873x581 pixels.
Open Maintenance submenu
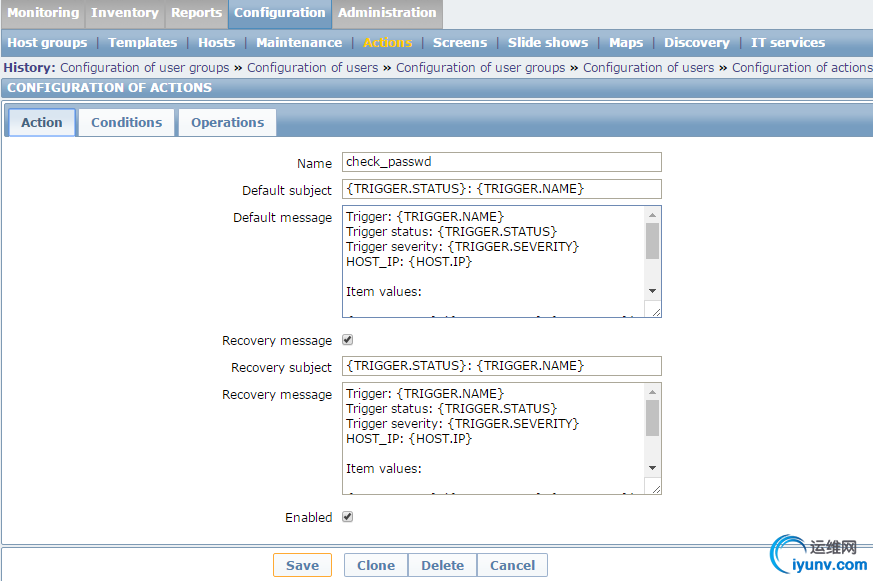coord(299,43)
